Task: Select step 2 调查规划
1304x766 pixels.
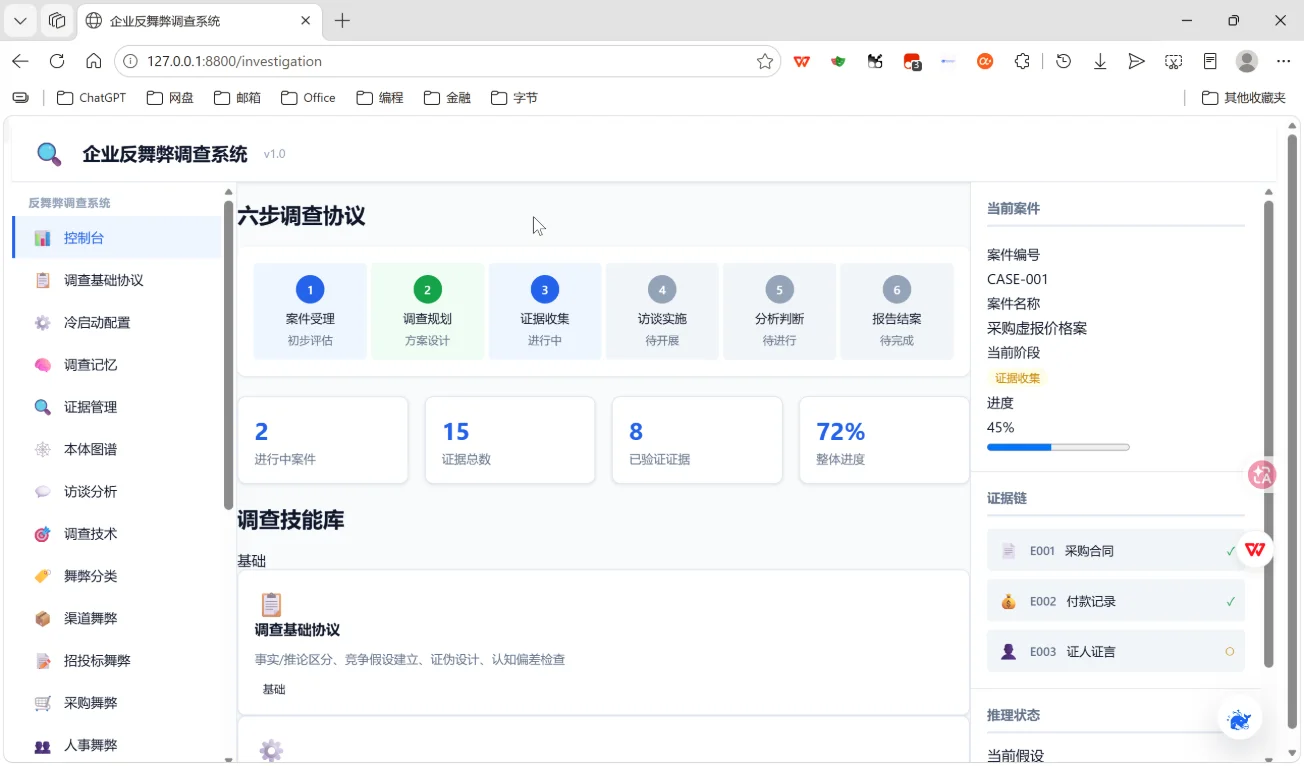Action: tap(427, 311)
